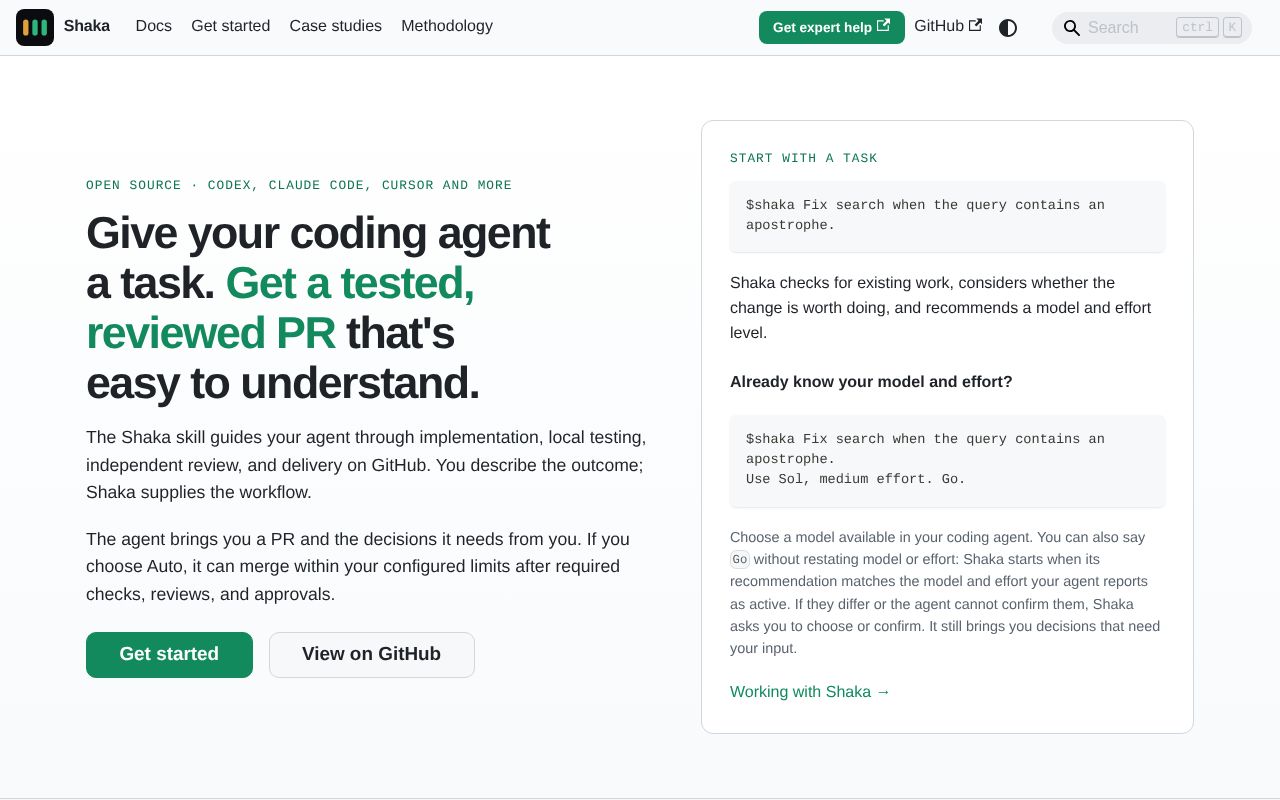1280x800 pixels.
Task: Follow the Working with Shaka link
Action: [810, 692]
